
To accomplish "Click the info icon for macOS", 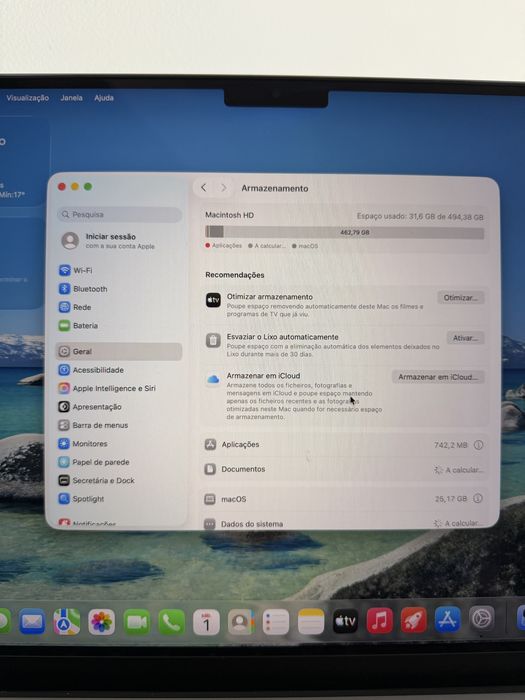I will pos(478,498).
